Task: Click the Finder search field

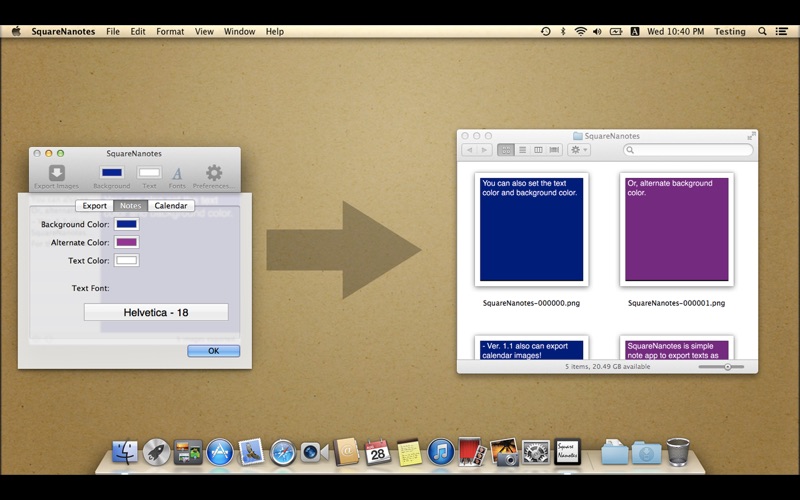Action: 688,150
